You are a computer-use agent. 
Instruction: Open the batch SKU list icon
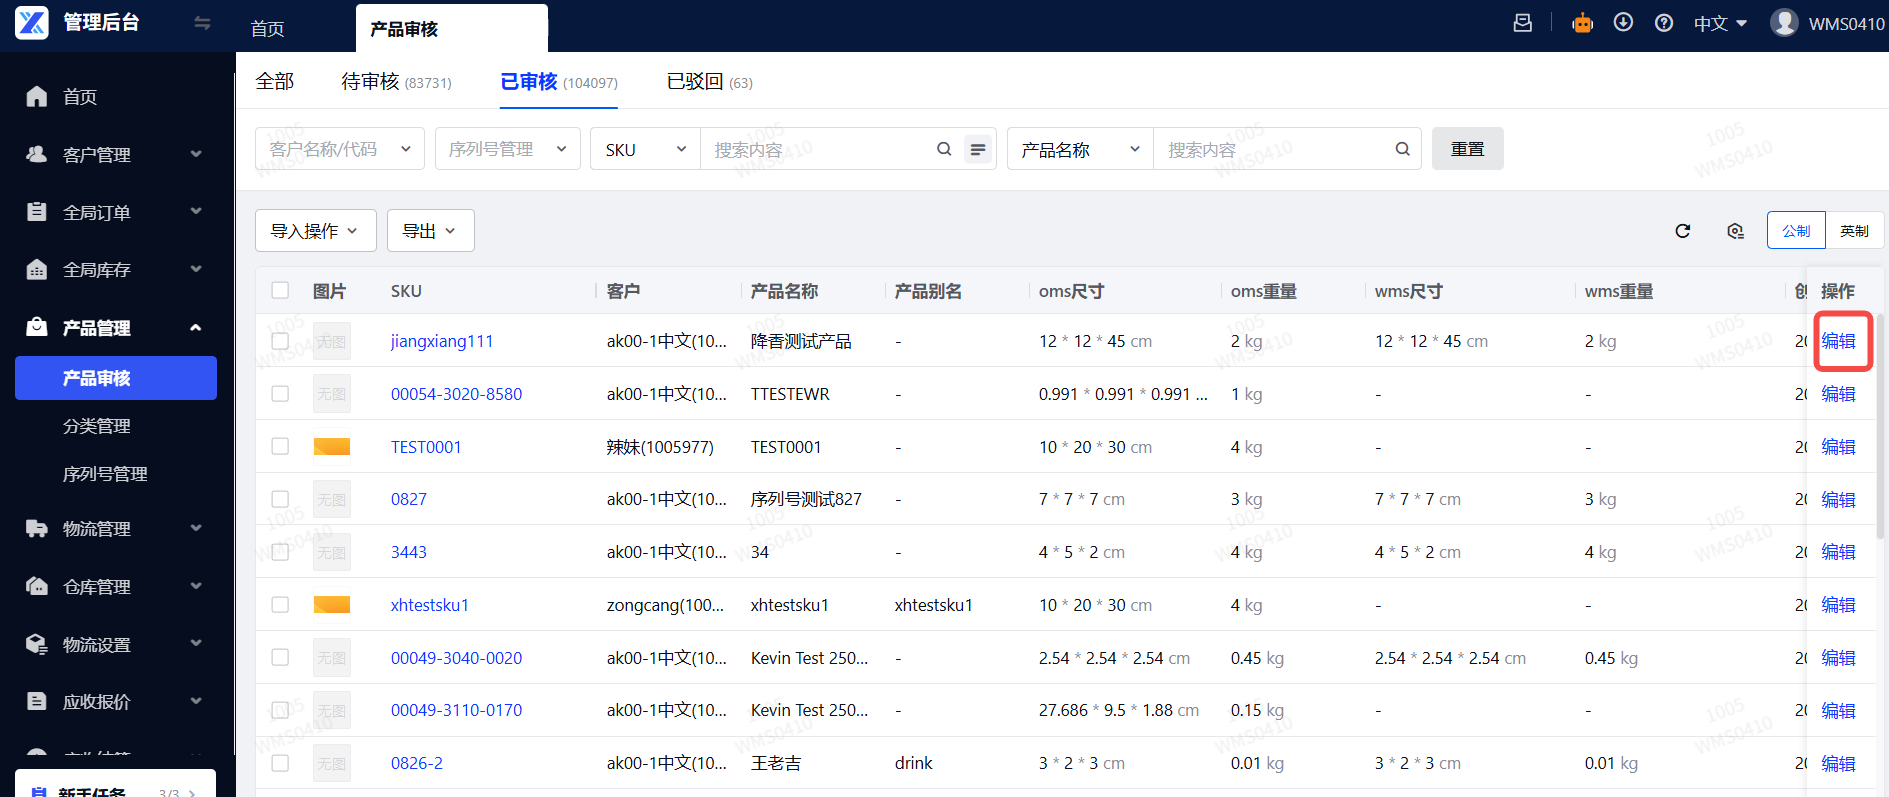(978, 149)
